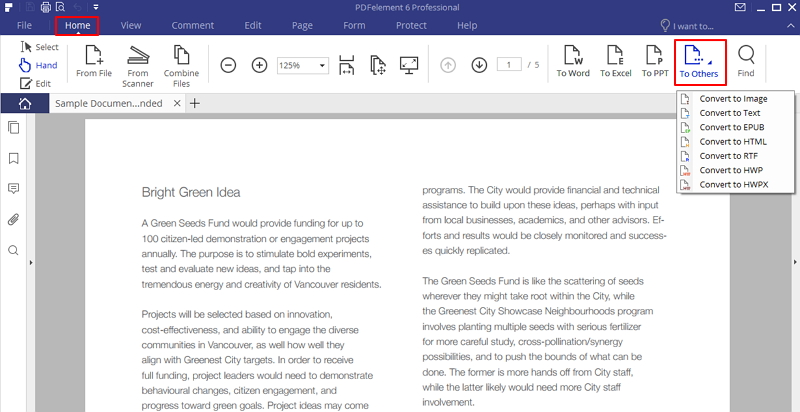
Task: Switch to the View tab
Action: [x=131, y=25]
